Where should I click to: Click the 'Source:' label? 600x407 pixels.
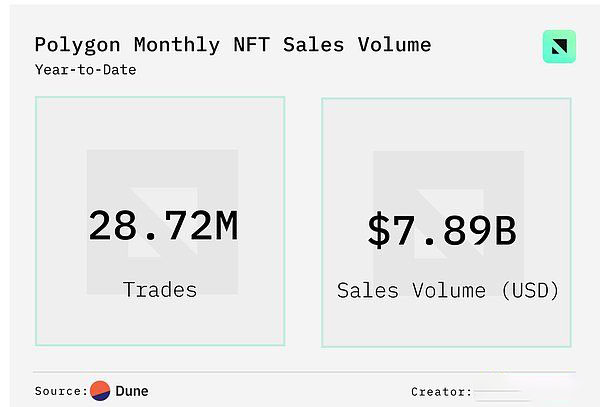coord(61,391)
